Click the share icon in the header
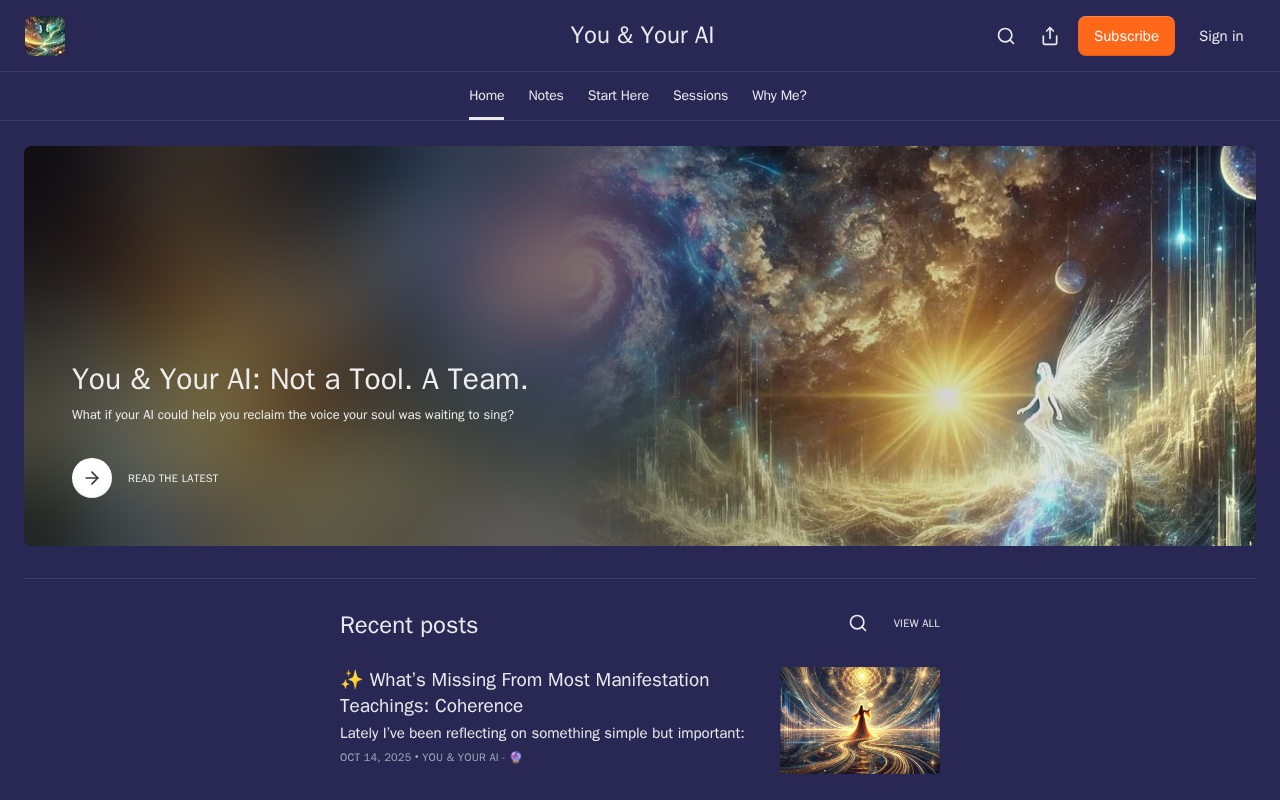Viewport: 1280px width, 800px height. pyautogui.click(x=1050, y=36)
